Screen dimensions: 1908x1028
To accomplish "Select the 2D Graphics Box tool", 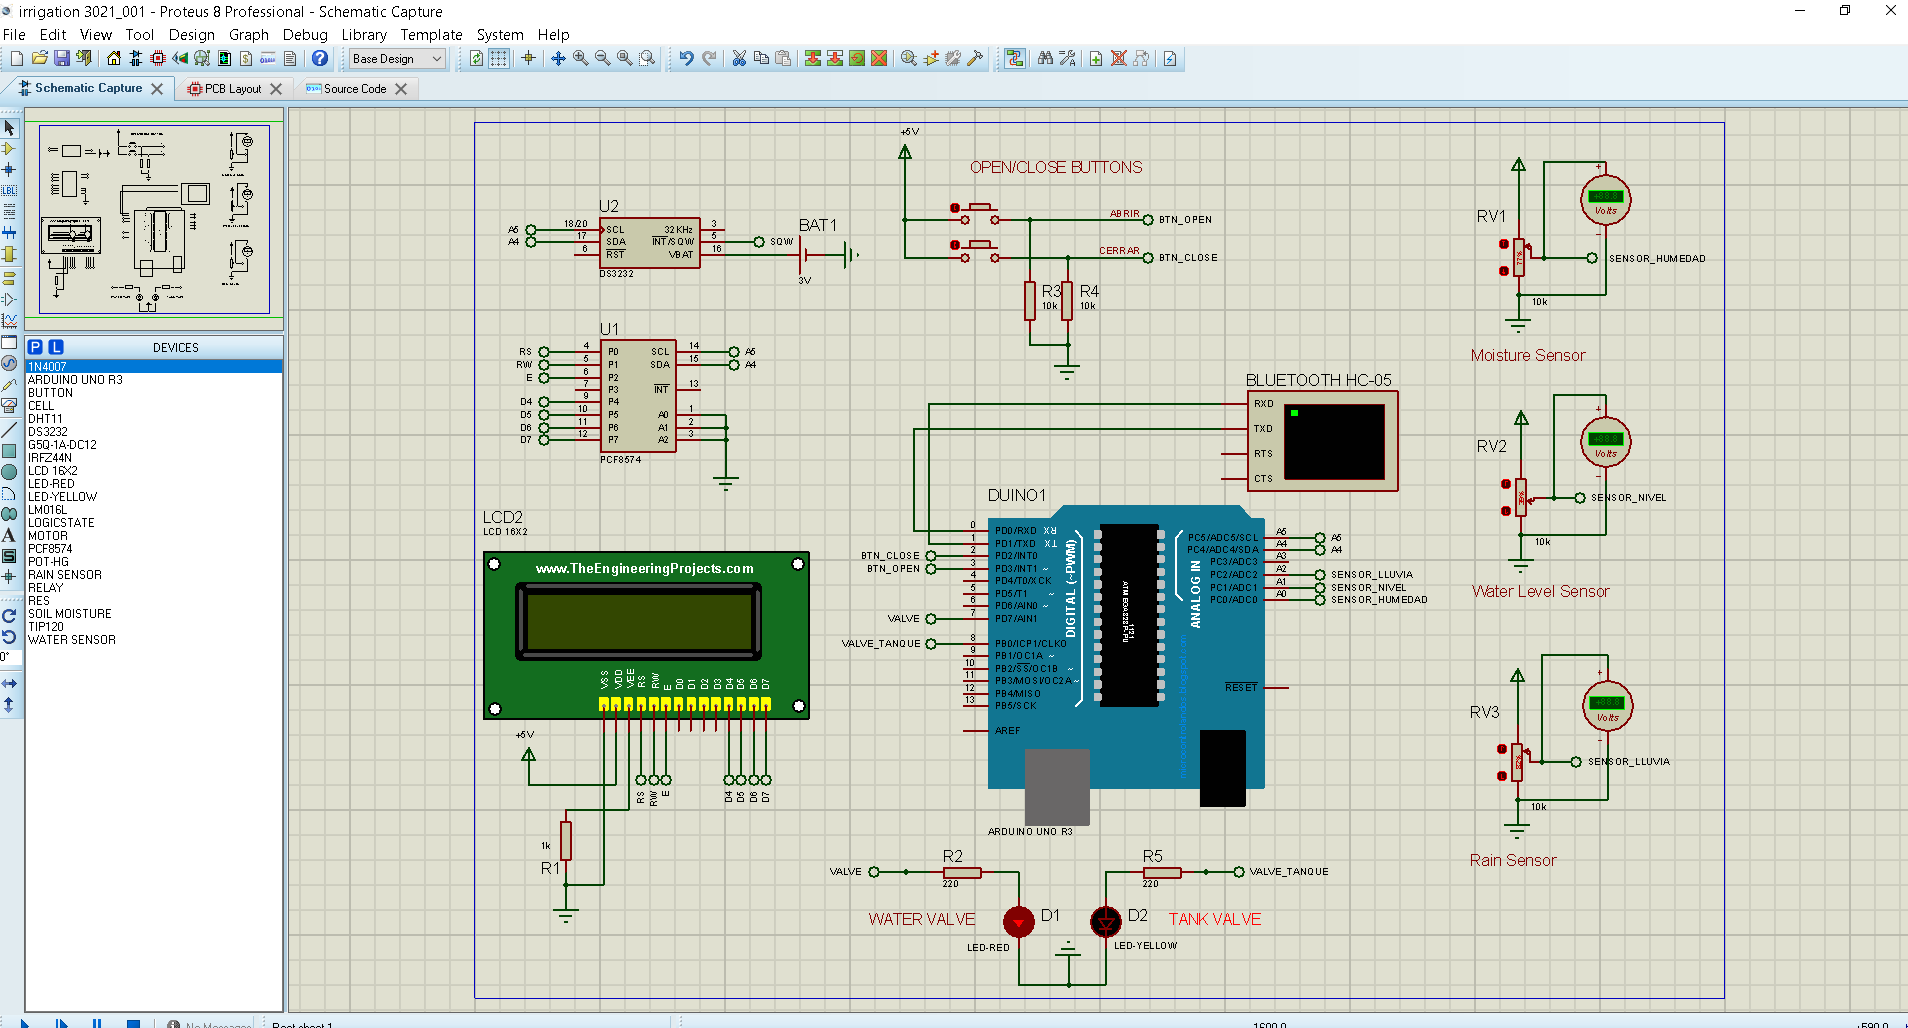I will tap(9, 451).
